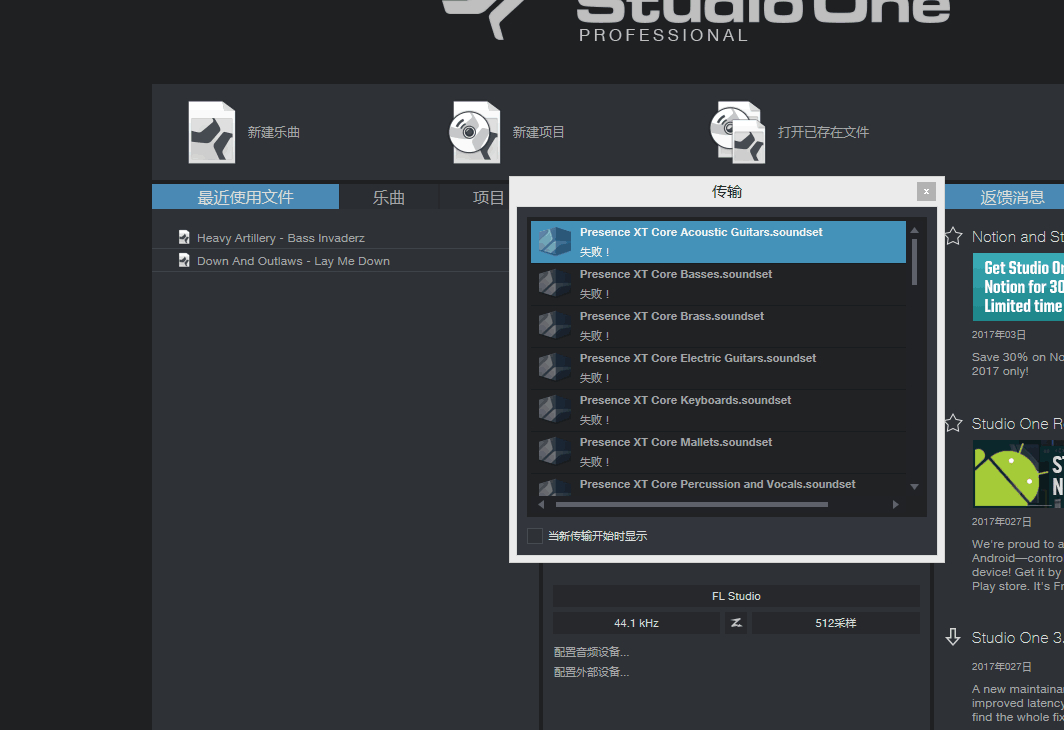Image resolution: width=1064 pixels, height=730 pixels.
Task: Click soundset icon of Acoustic Guitars item
Action: point(554,242)
